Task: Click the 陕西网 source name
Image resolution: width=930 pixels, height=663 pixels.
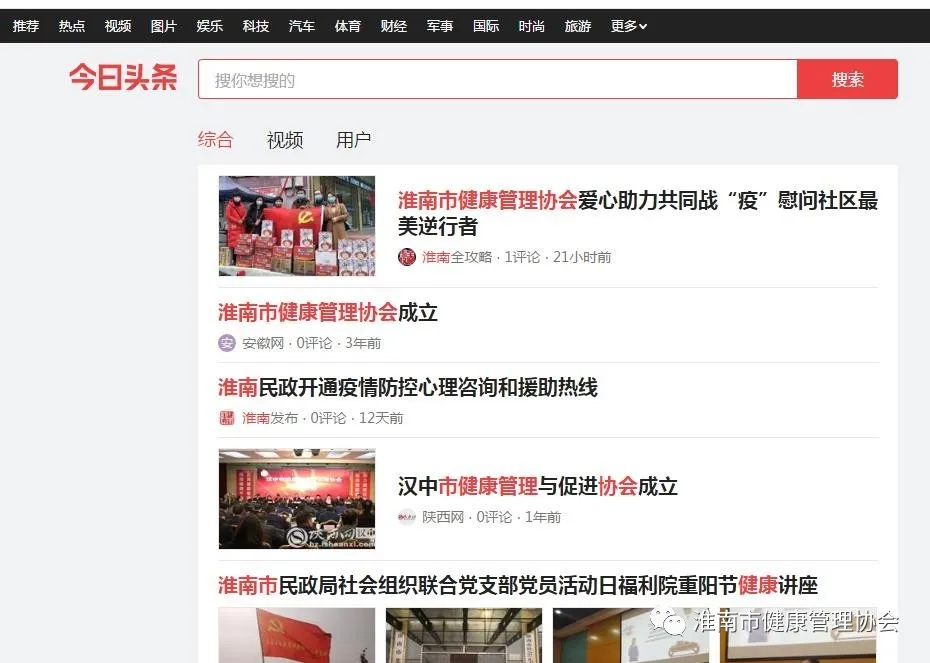Action: (x=443, y=517)
